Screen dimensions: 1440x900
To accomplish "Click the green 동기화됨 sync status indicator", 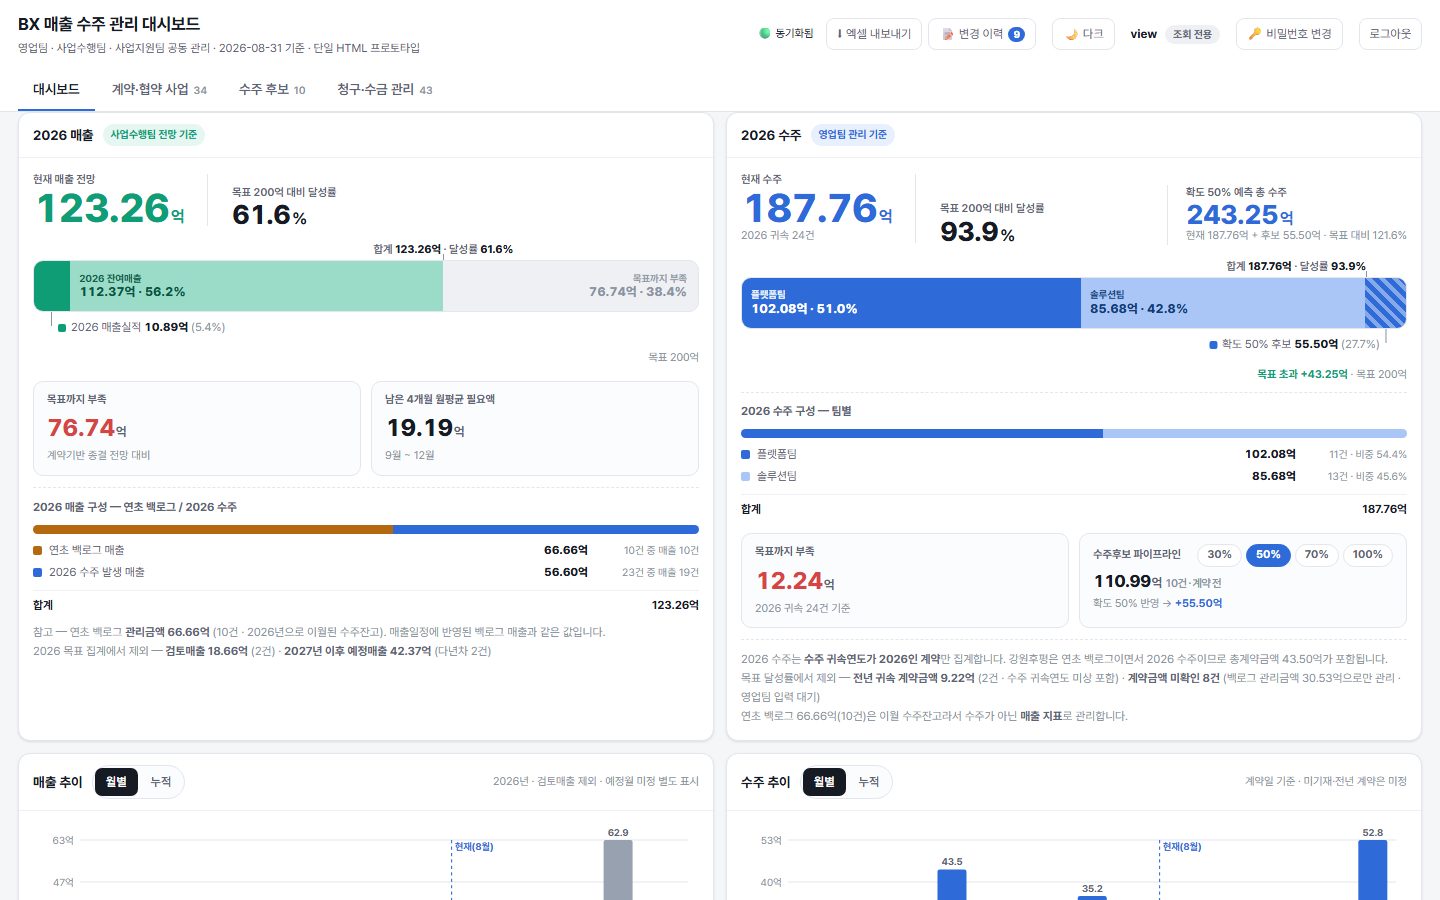I will [x=787, y=34].
